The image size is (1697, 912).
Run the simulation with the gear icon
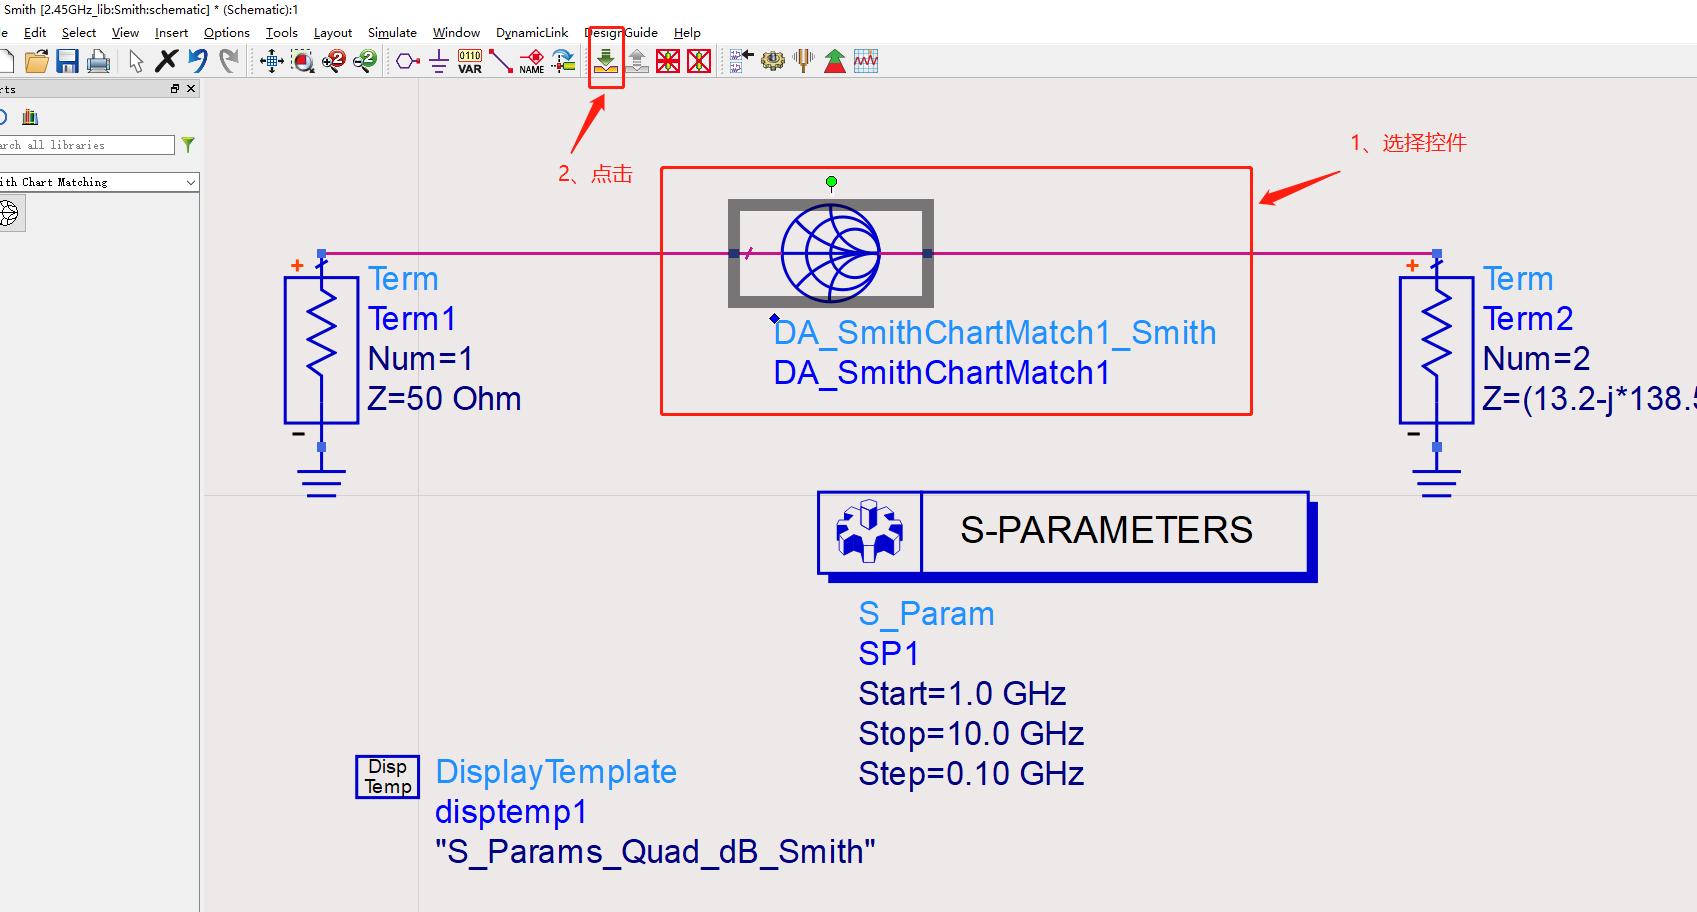coord(772,61)
